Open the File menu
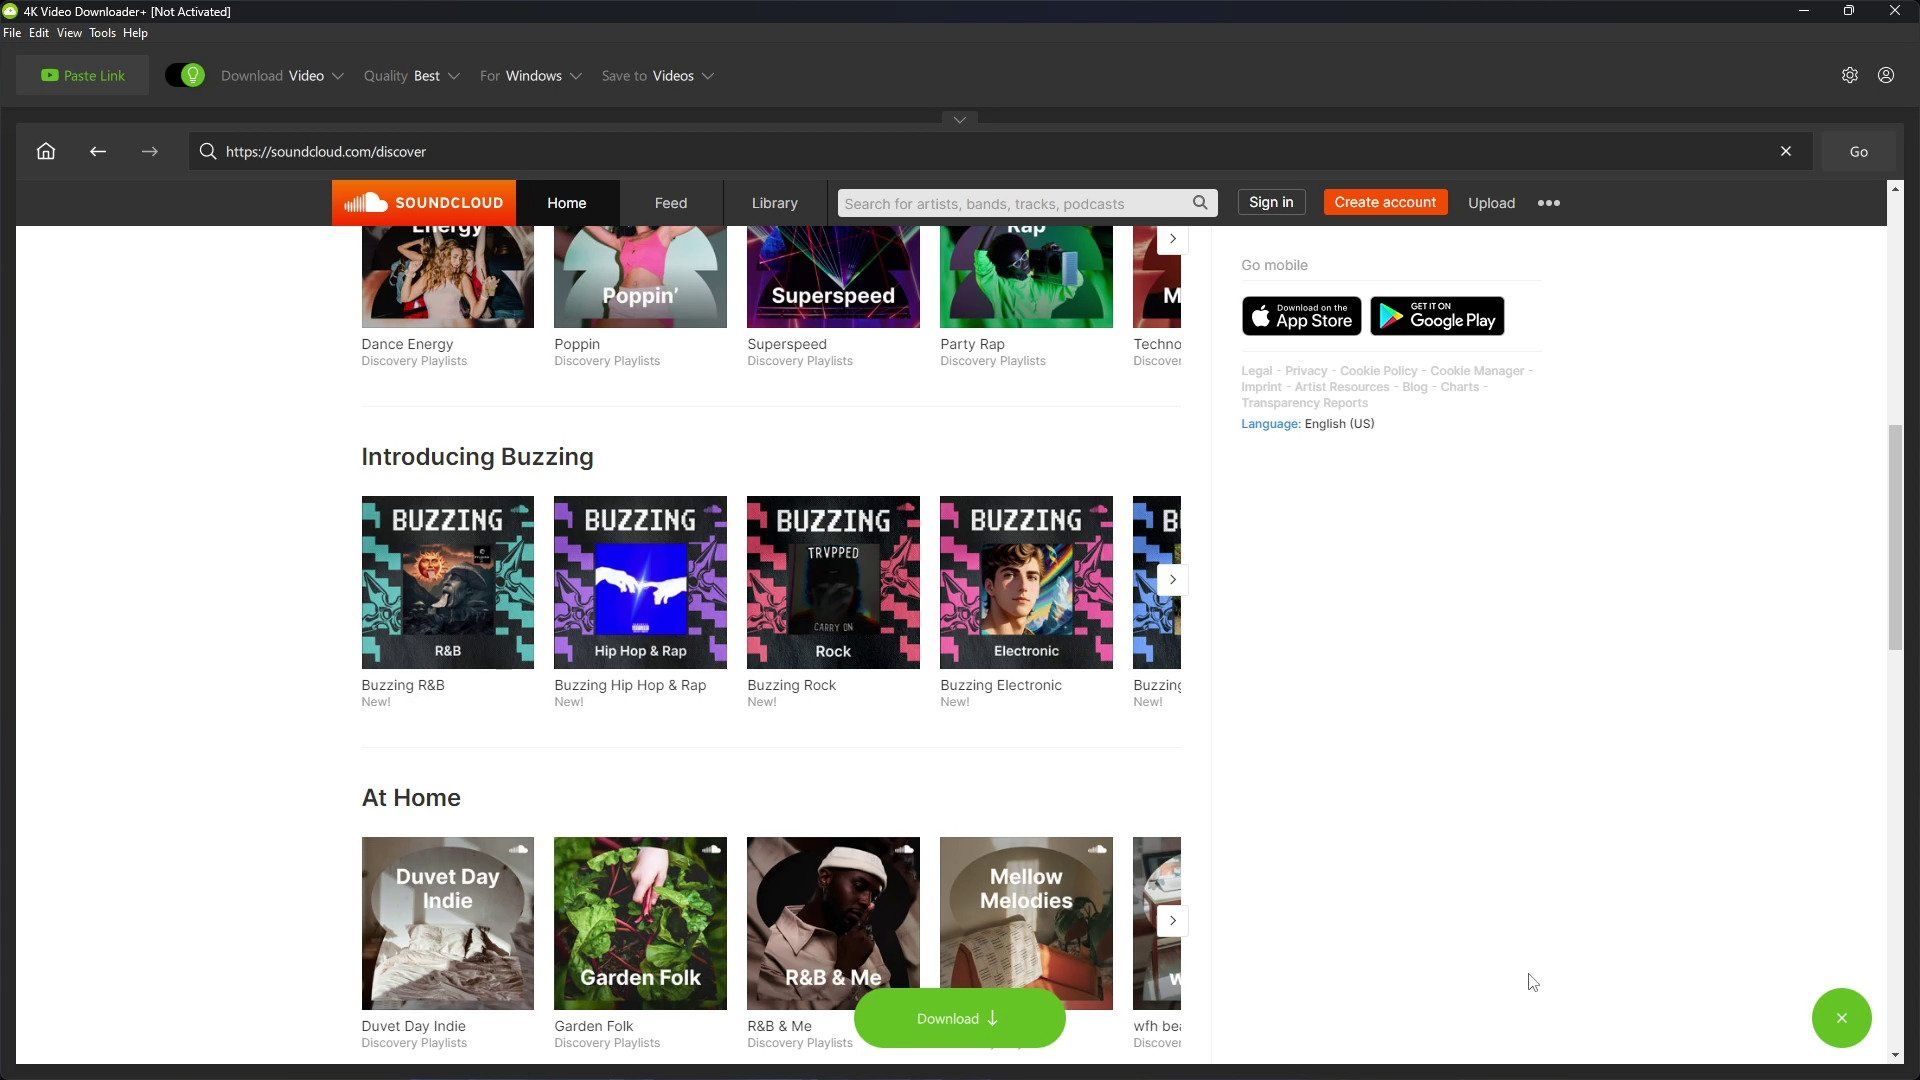 point(12,33)
